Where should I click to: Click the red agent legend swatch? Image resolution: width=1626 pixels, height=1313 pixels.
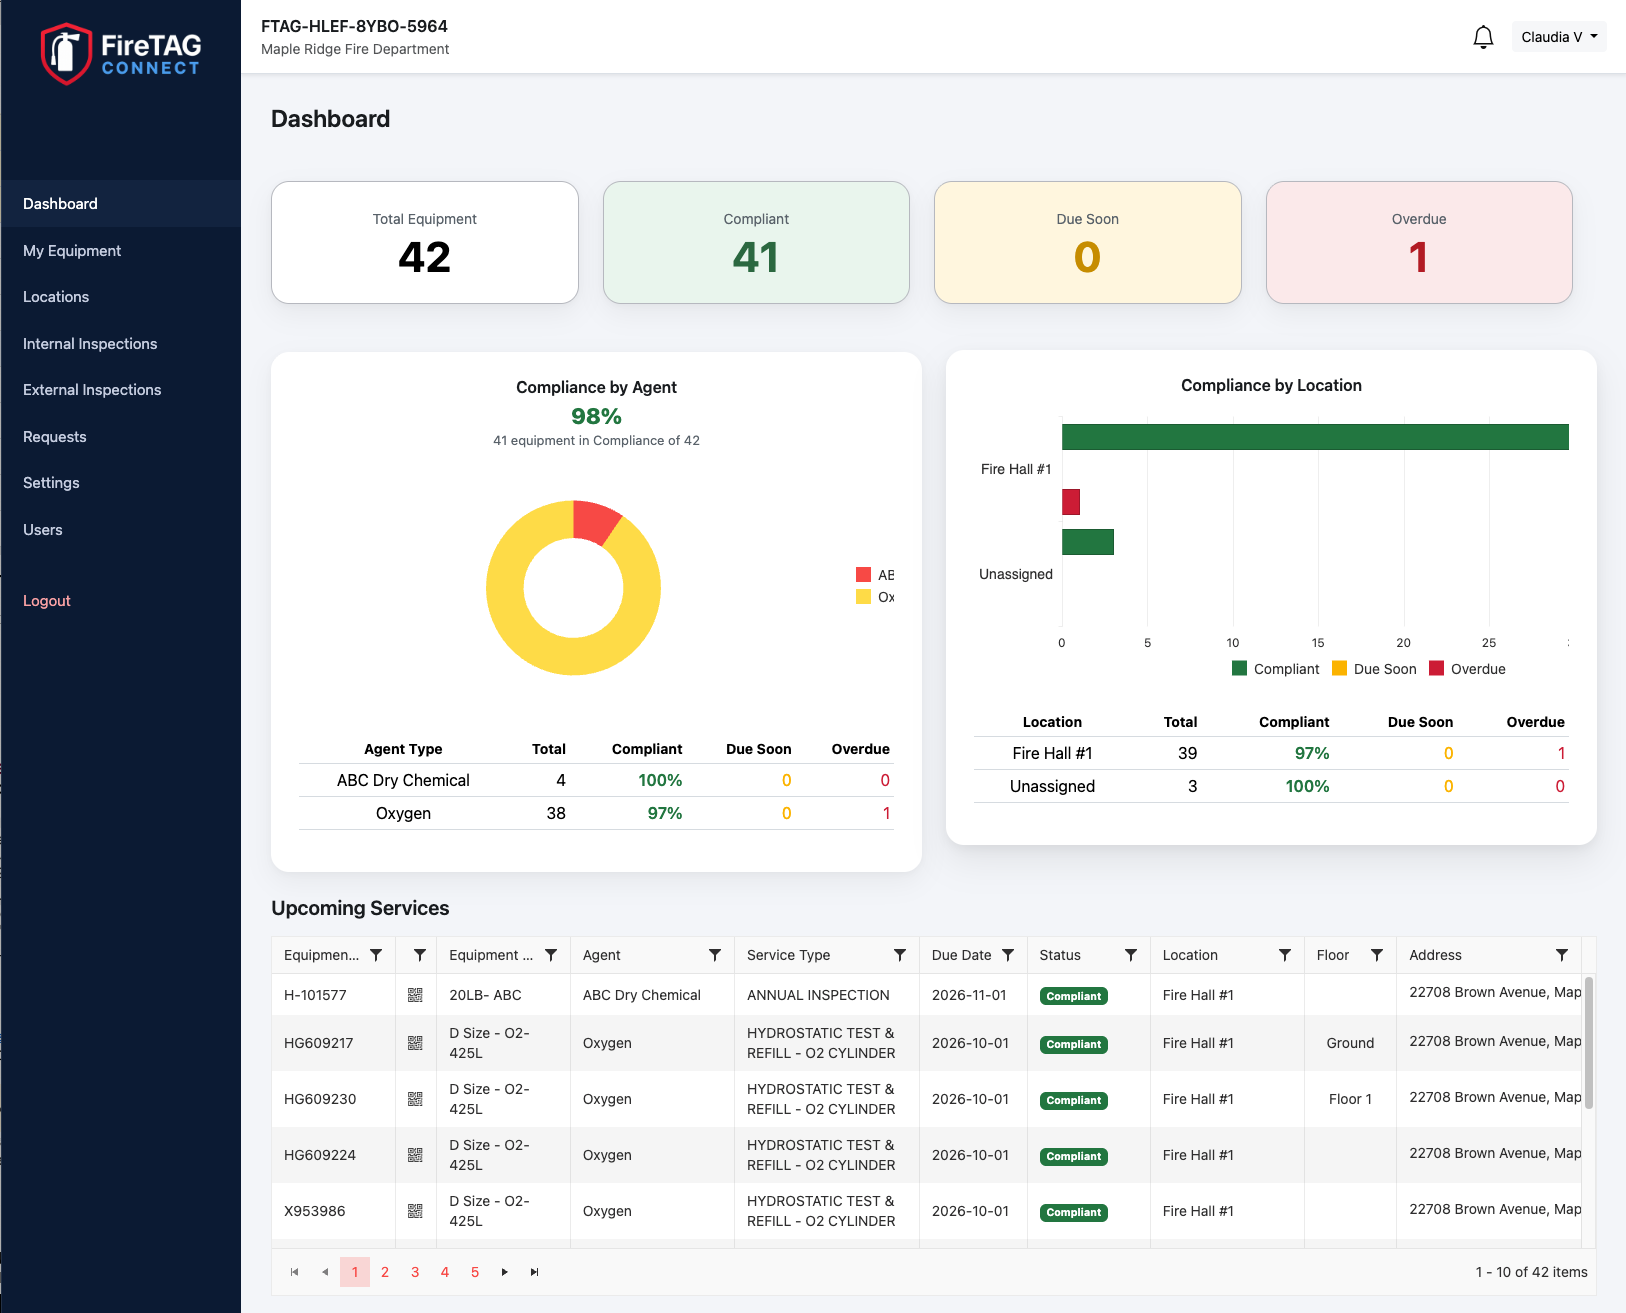click(864, 575)
